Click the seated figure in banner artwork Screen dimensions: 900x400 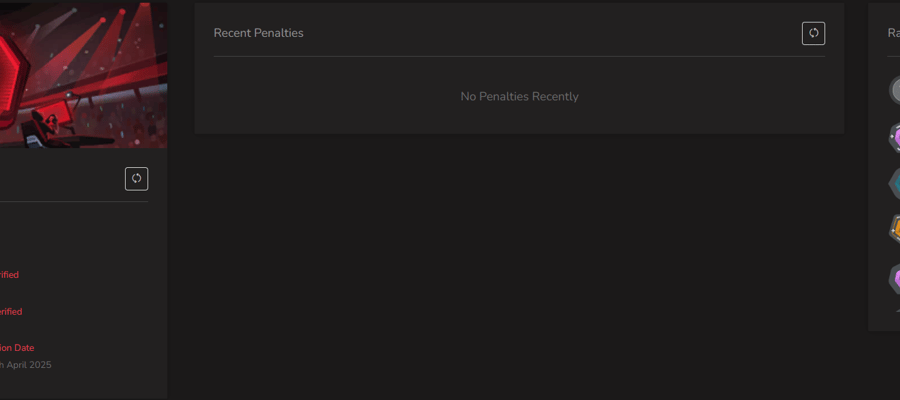click(x=48, y=125)
